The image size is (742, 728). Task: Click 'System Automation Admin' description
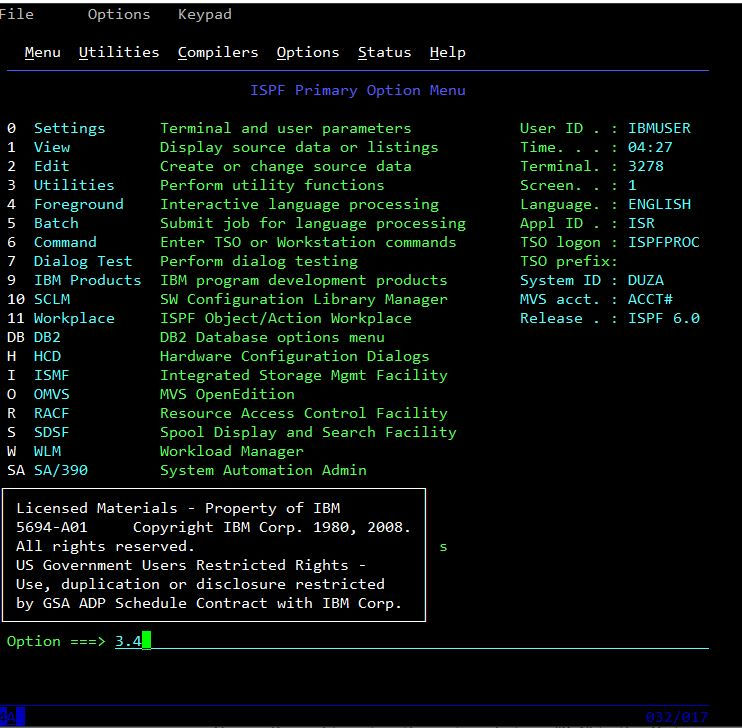point(263,470)
